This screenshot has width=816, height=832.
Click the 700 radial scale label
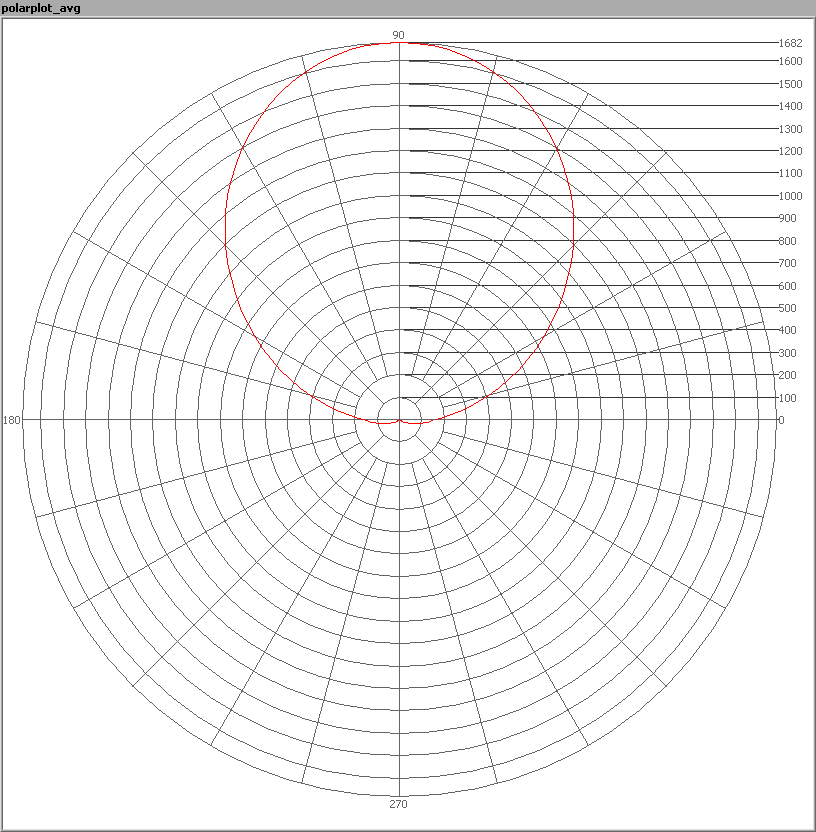coord(787,263)
